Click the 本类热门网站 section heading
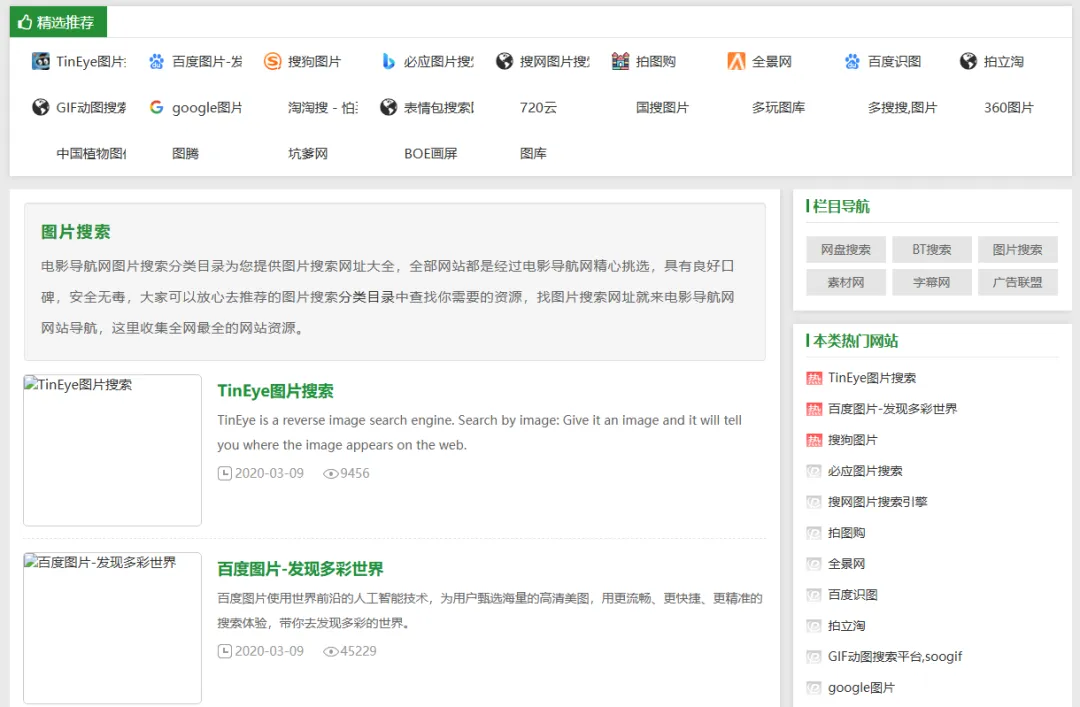 tap(855, 341)
